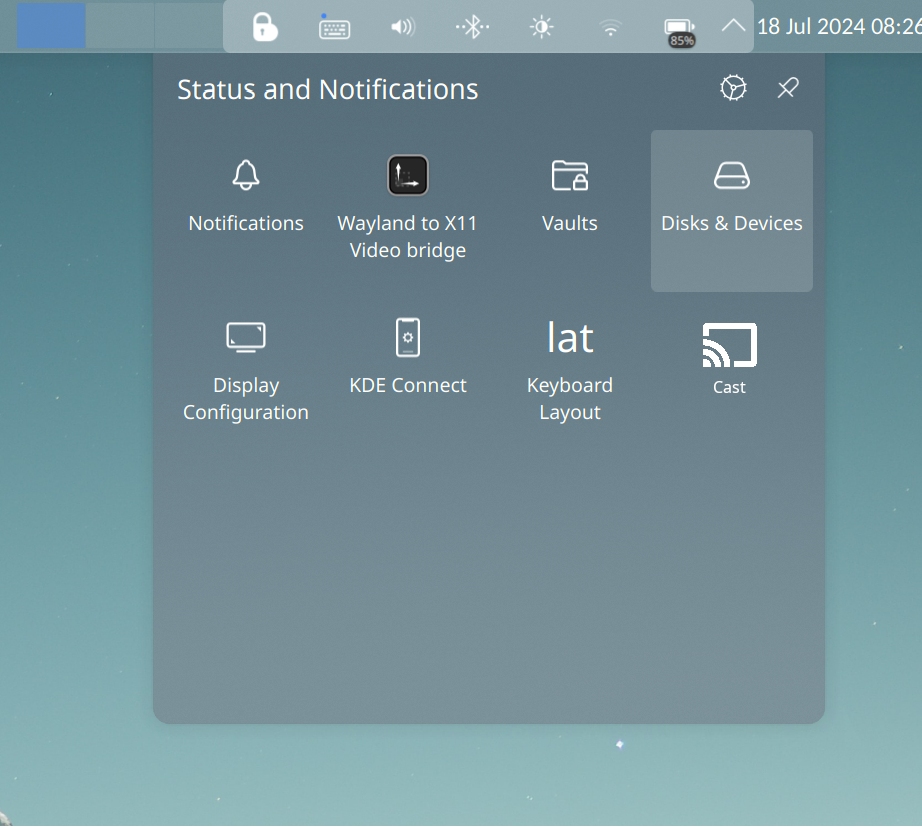Open the Vaults folder-lock entry

569,211
